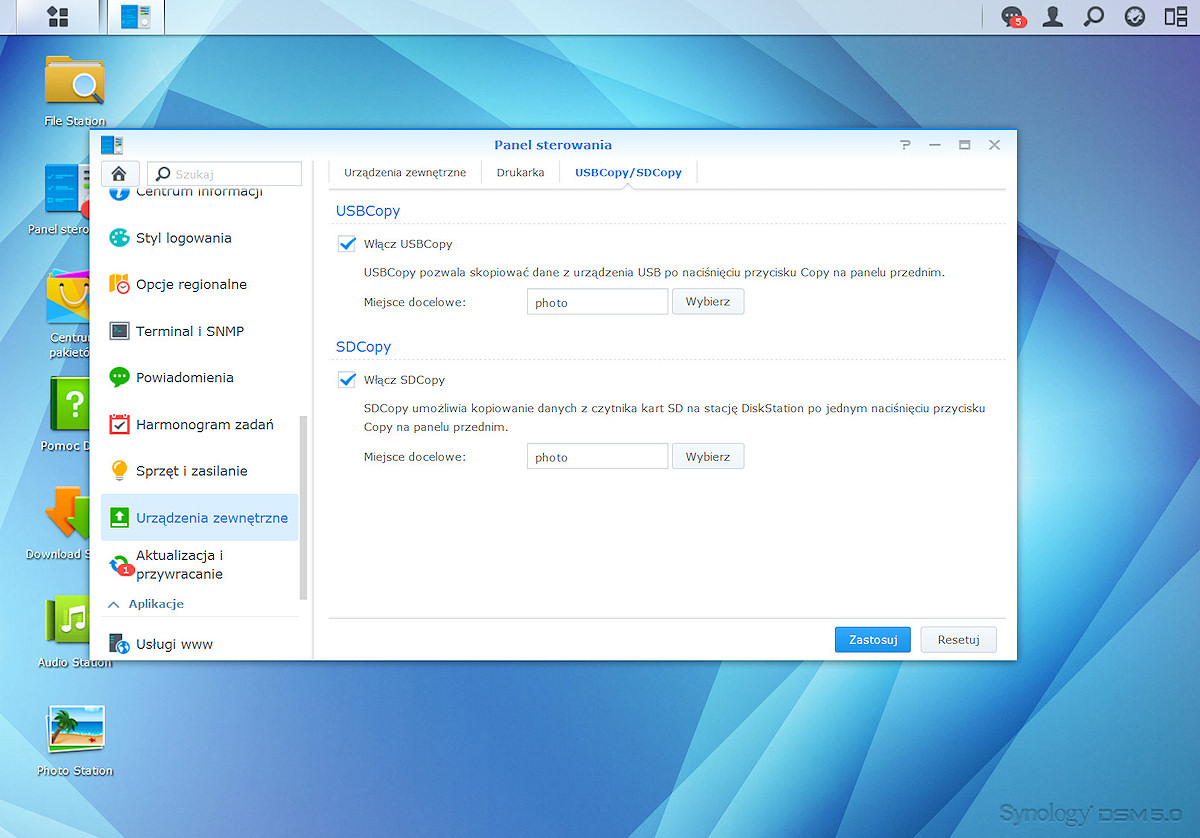
Task: Switch to the Drukarka tab
Action: 520,172
